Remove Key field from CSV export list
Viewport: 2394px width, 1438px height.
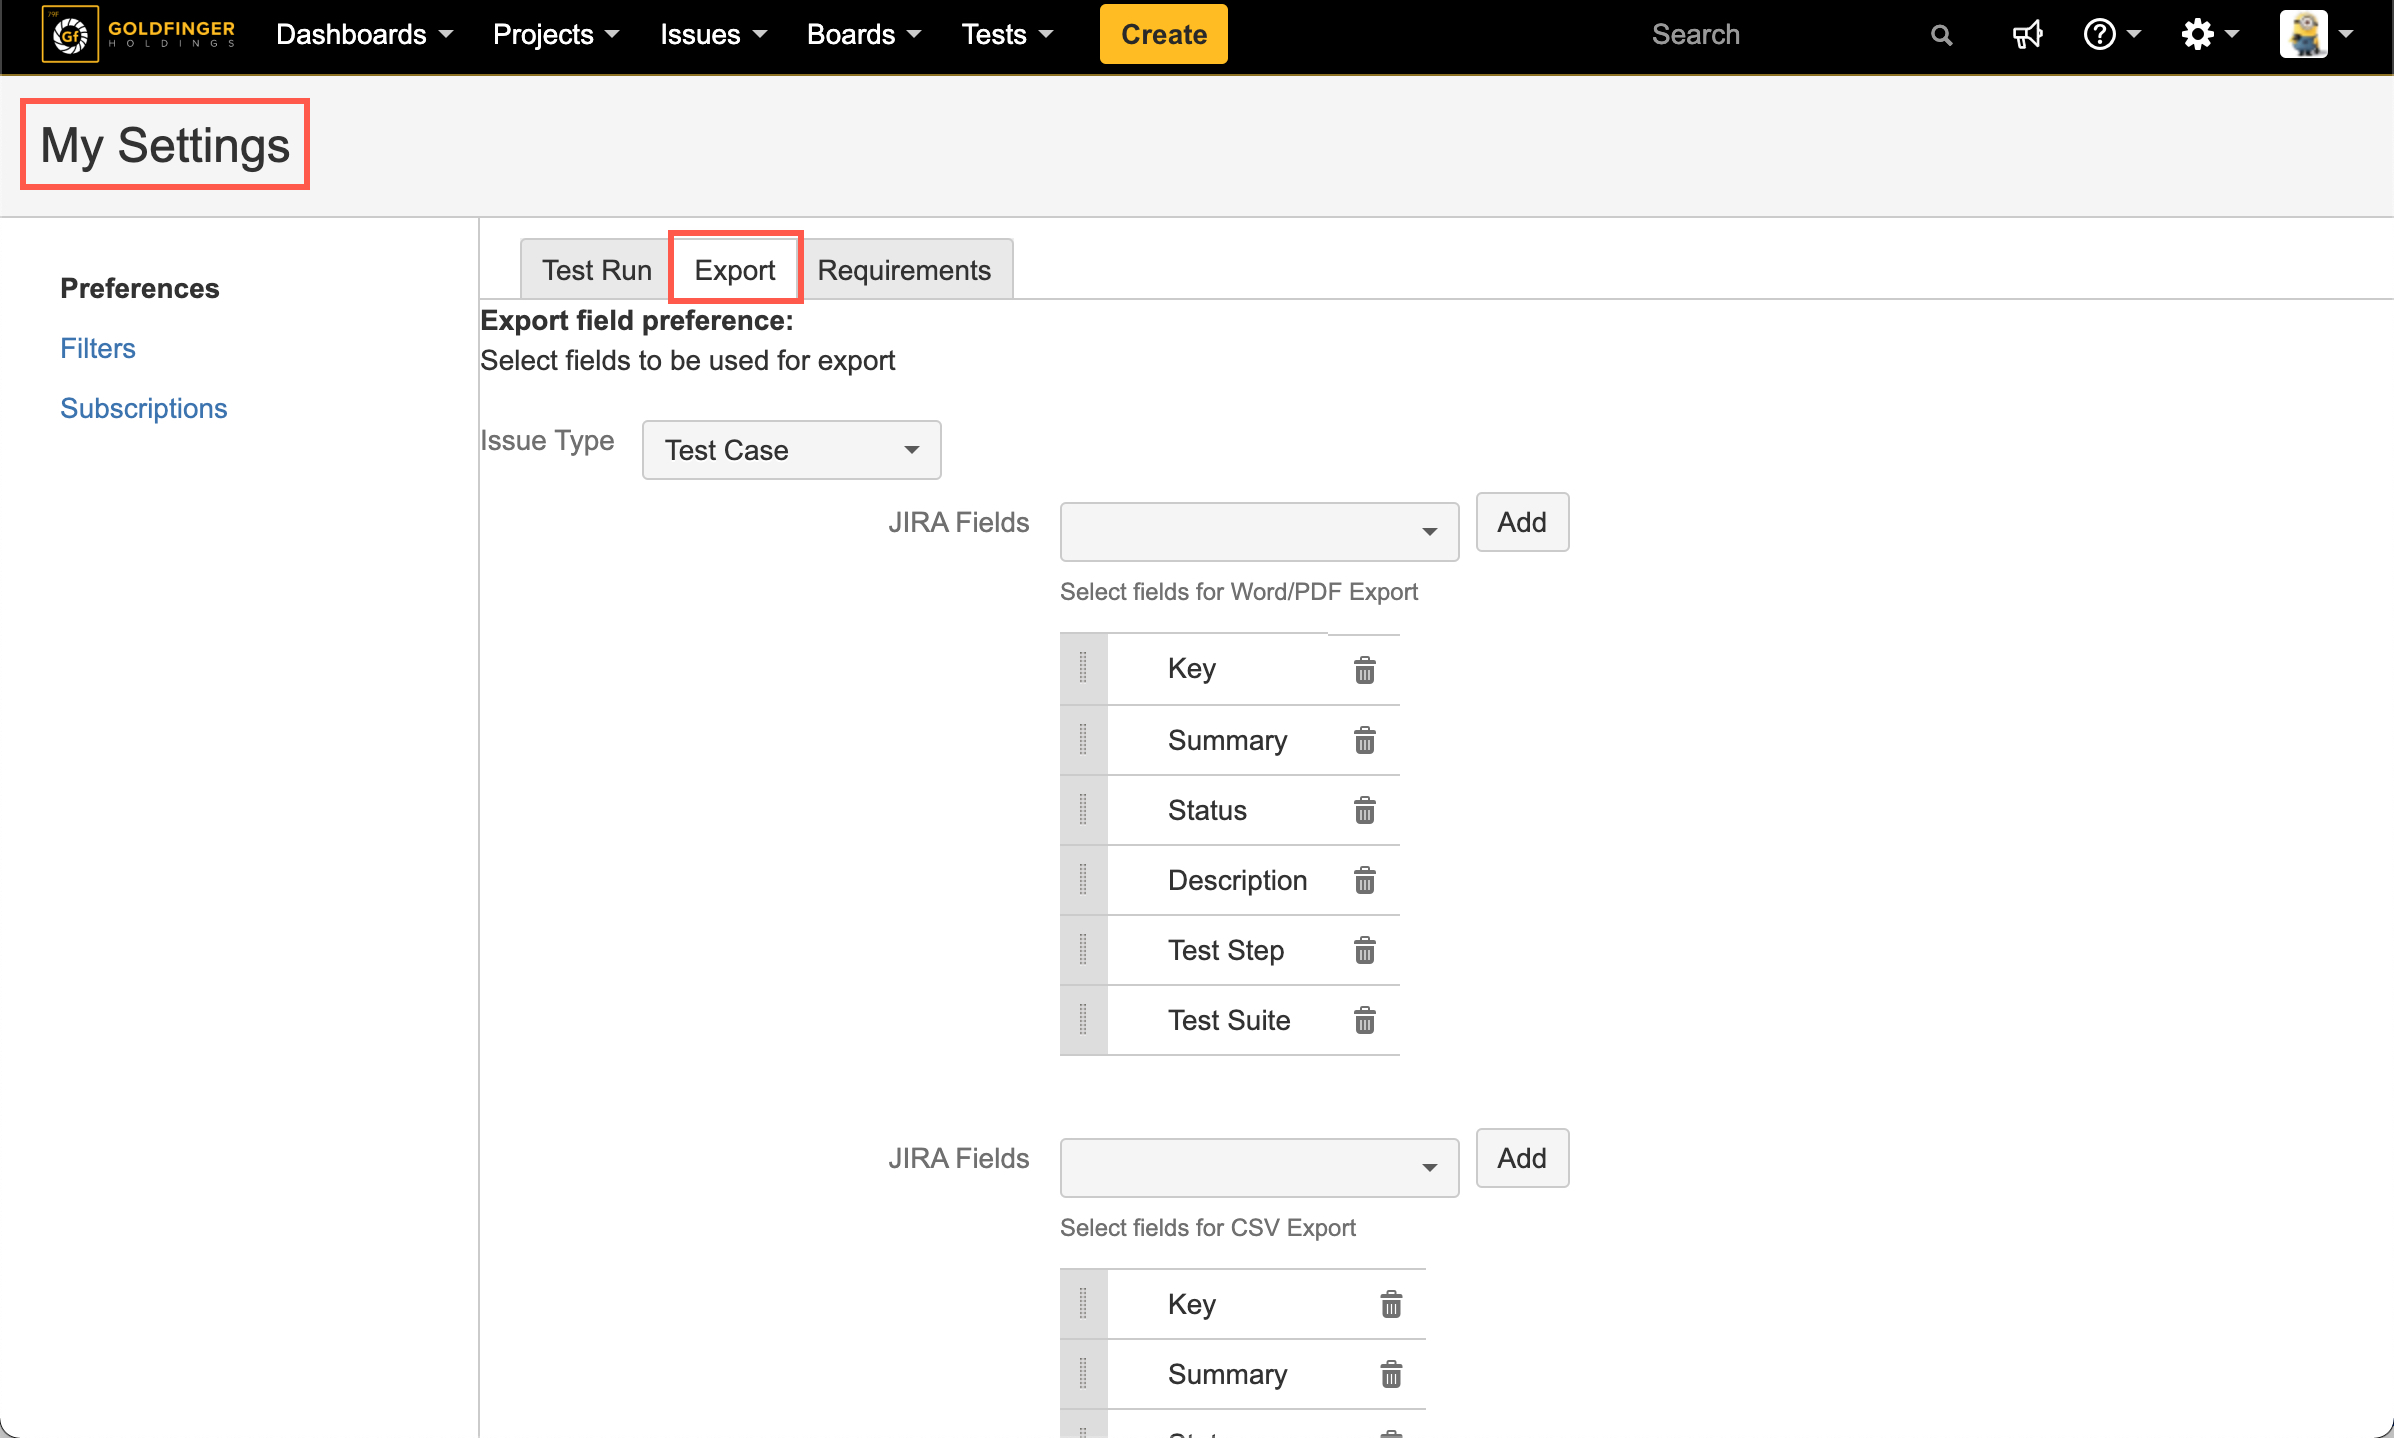pyautogui.click(x=1390, y=1305)
